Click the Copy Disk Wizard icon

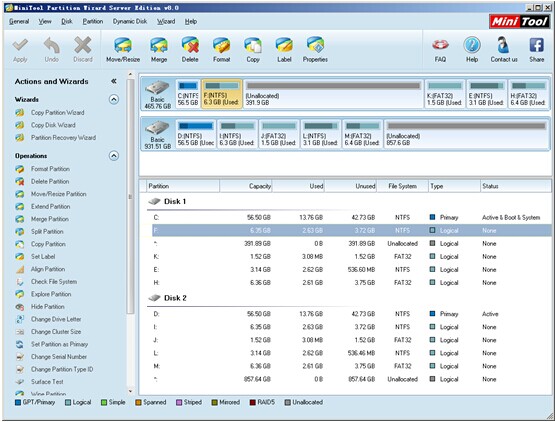[x=20, y=125]
